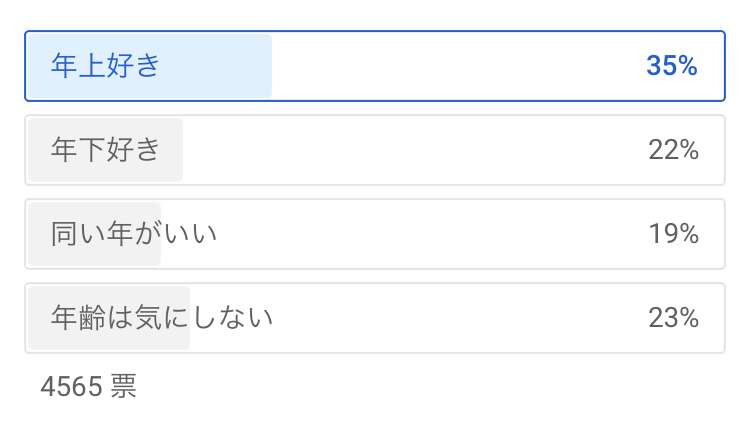The image size is (750, 431).
Task: Click the gray 同い年がいい progress bar fill
Action: (x=94, y=234)
